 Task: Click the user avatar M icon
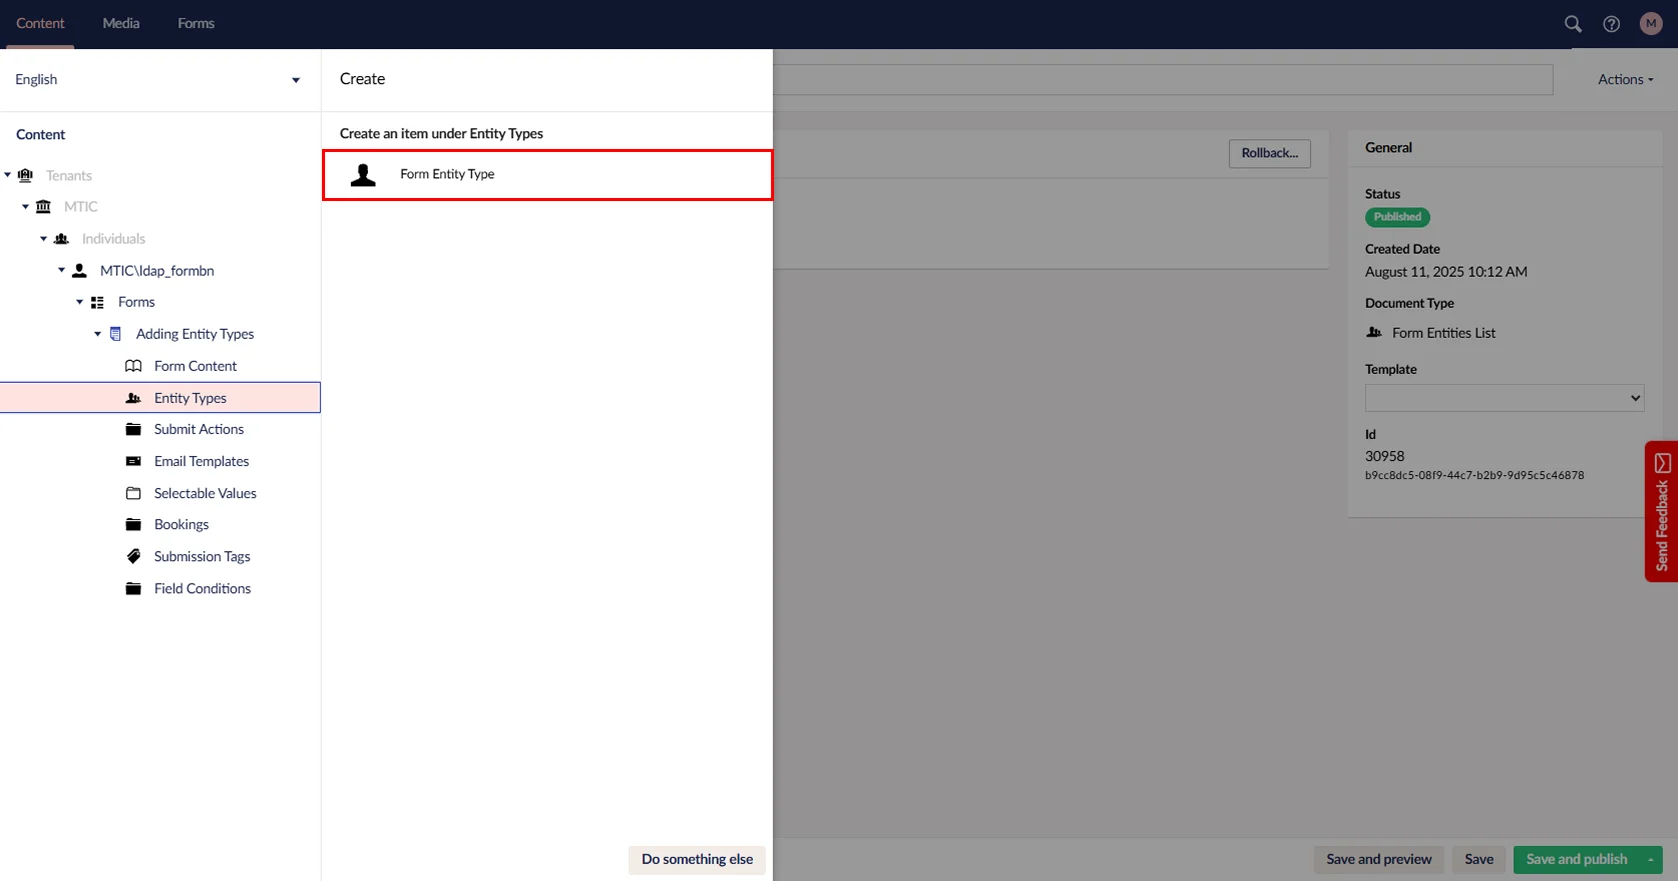pyautogui.click(x=1650, y=24)
